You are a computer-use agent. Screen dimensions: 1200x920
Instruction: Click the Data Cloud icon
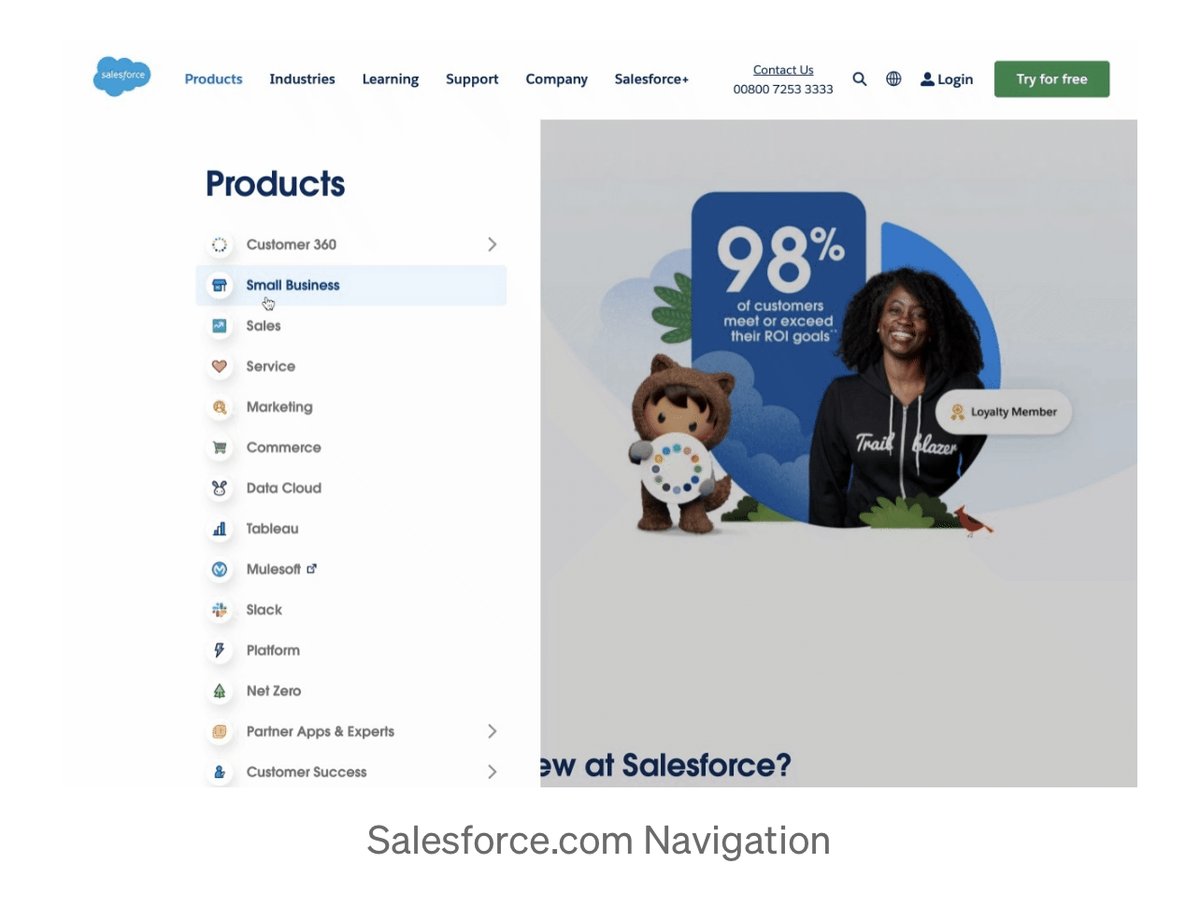point(219,488)
